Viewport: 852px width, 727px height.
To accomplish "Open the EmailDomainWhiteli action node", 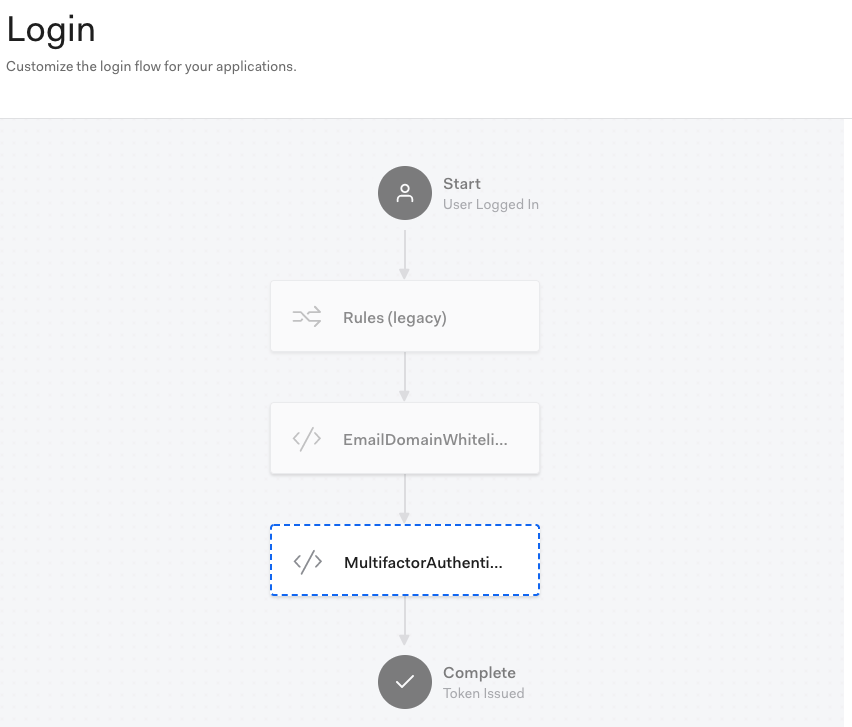I will point(404,438).
